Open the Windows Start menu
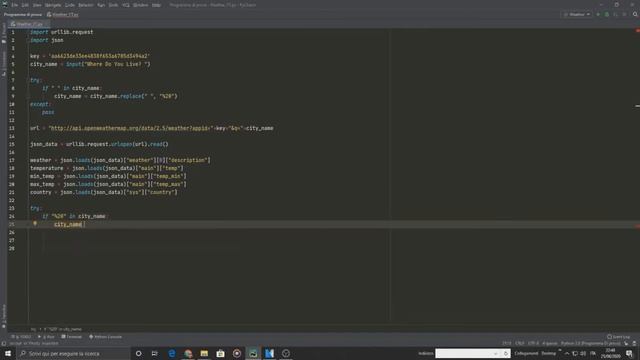This screenshot has height=360, width=640. 8,353
